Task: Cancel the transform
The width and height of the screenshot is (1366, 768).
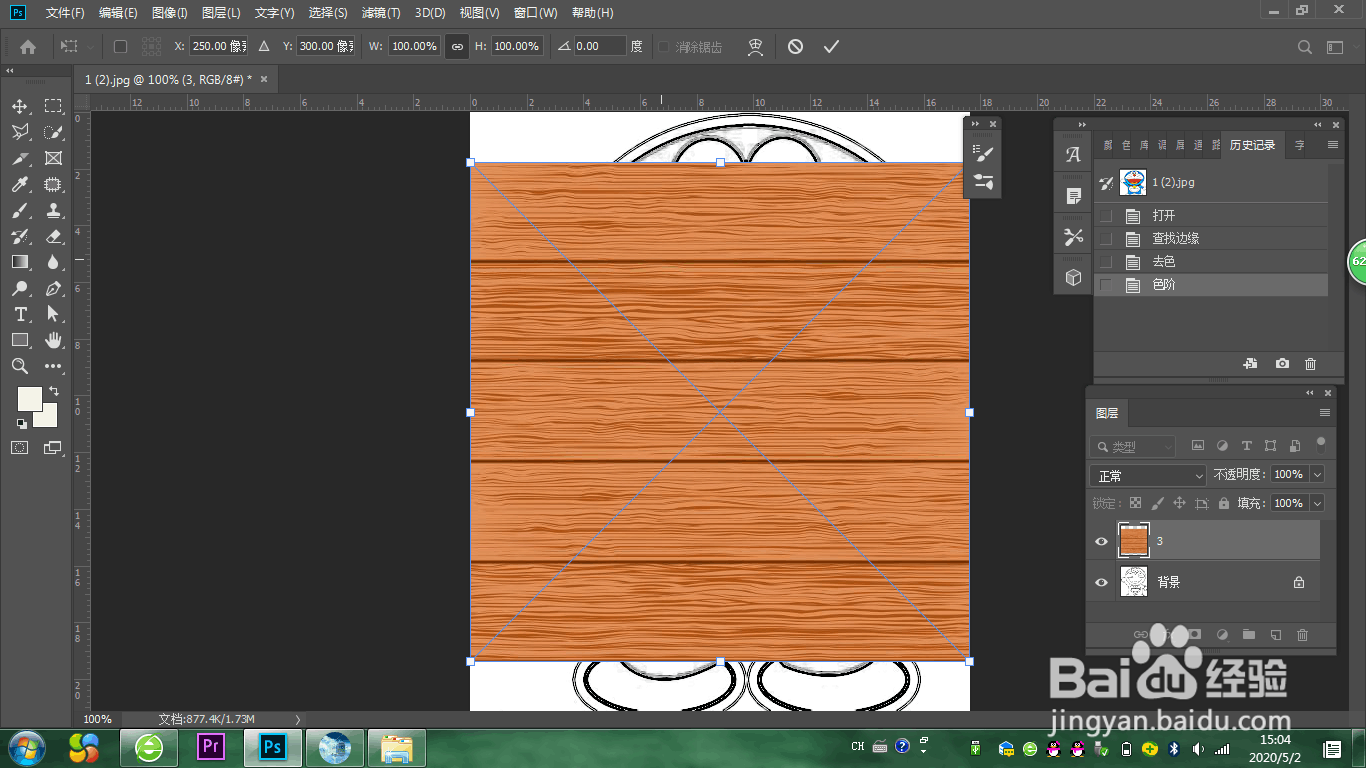Action: coord(795,46)
